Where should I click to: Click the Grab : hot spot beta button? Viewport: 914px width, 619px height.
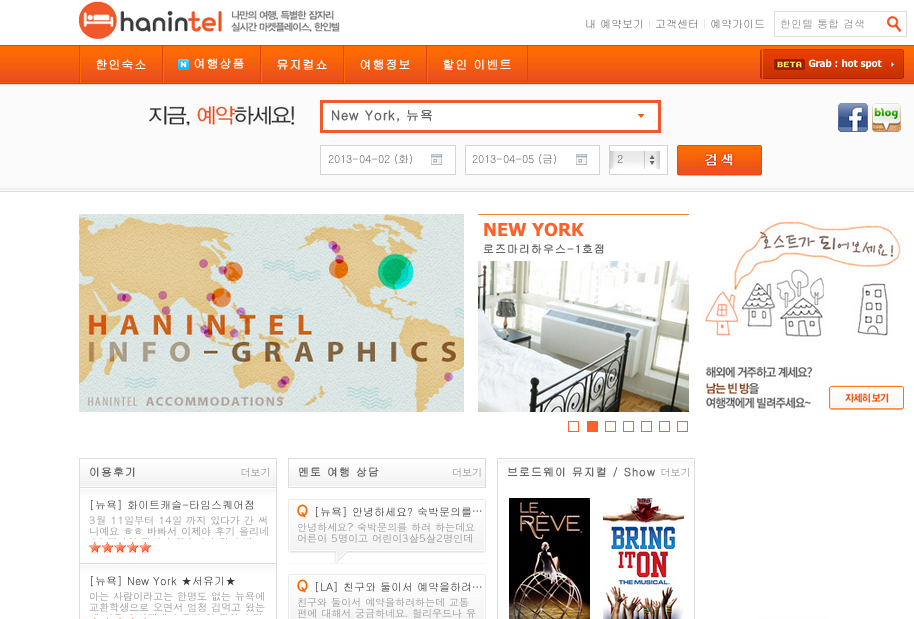832,64
